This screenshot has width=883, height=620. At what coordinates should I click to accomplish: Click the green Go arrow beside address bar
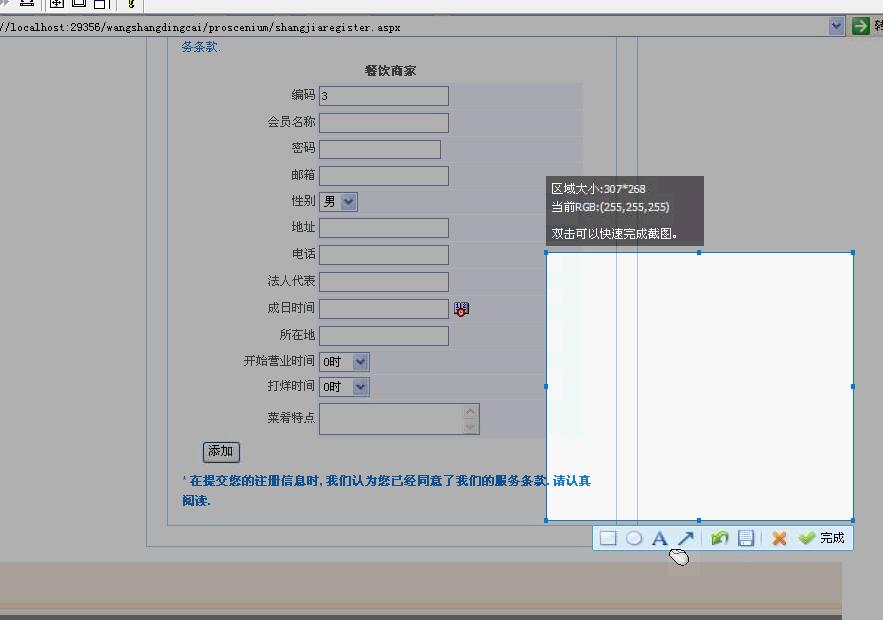click(860, 26)
